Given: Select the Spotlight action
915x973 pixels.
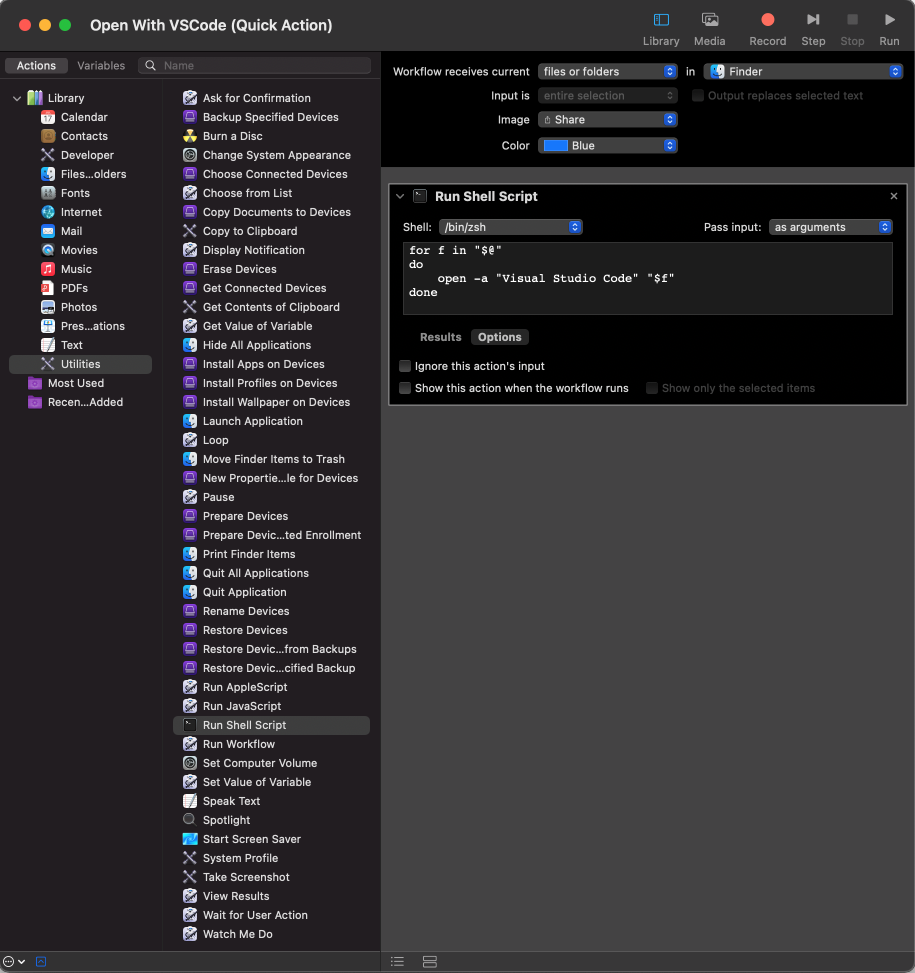Looking at the screenshot, I should 226,820.
